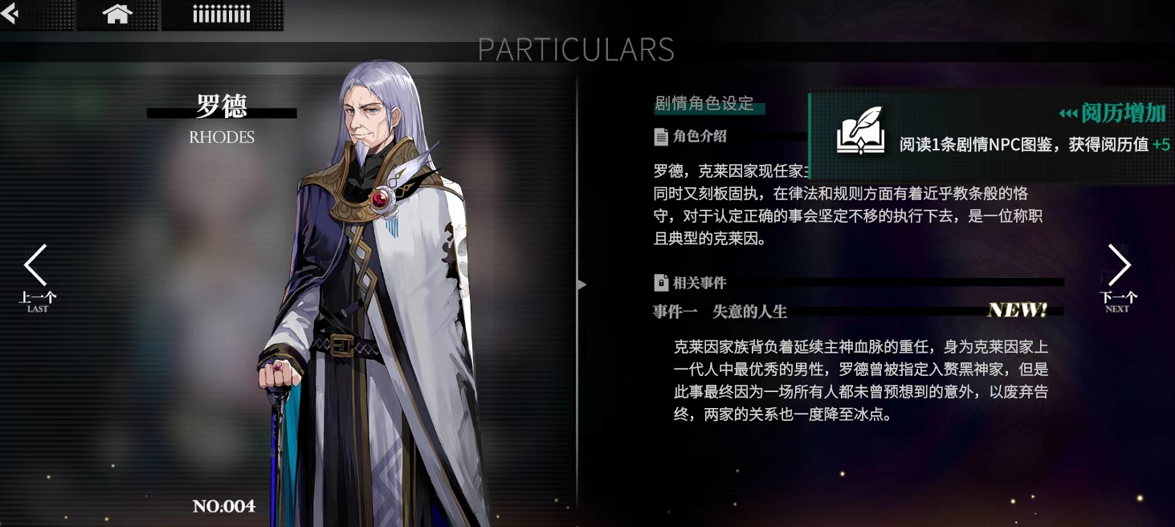Click the 相关事件 clipboard icon
The width and height of the screenshot is (1175, 527).
tap(660, 283)
